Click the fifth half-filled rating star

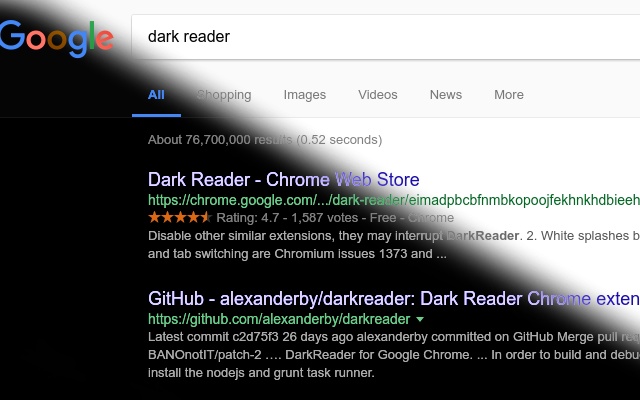point(205,217)
